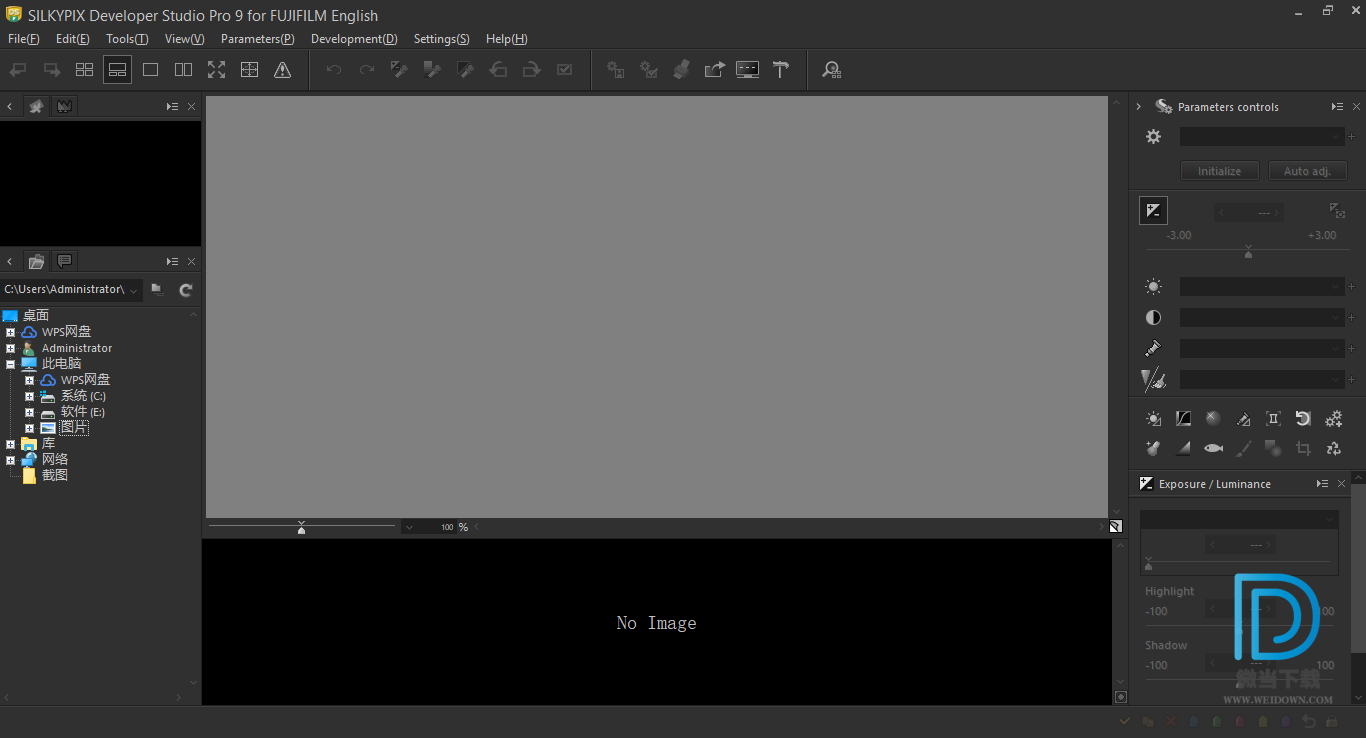Open the Tools menu
This screenshot has height=738, width=1366.
tap(127, 39)
